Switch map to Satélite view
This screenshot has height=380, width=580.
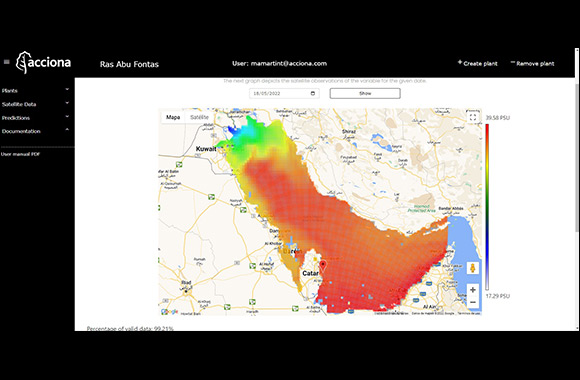(199, 117)
